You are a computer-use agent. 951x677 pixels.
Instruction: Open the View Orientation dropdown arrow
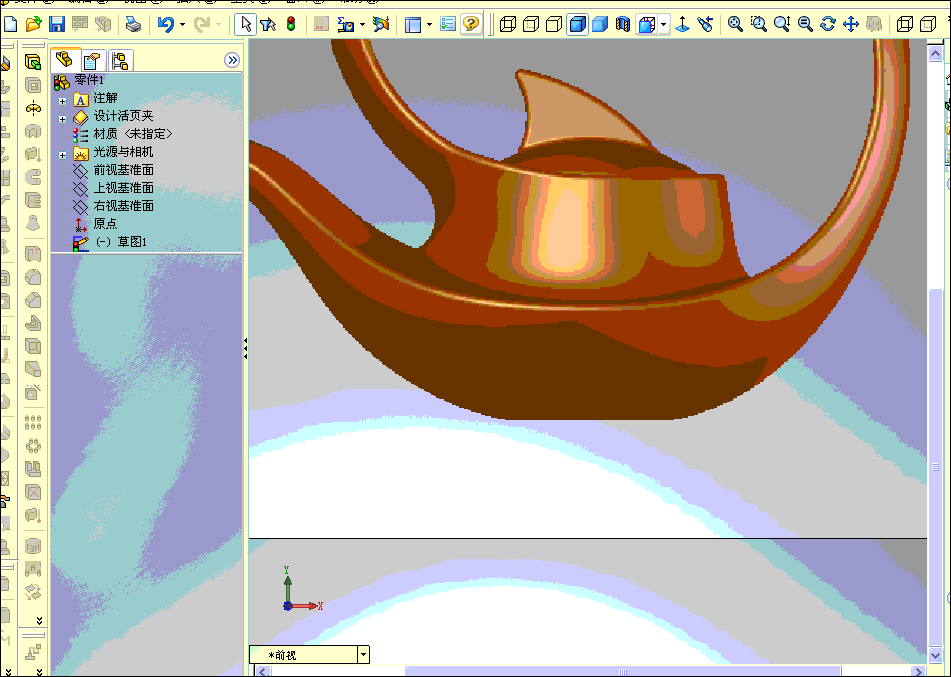pos(664,25)
